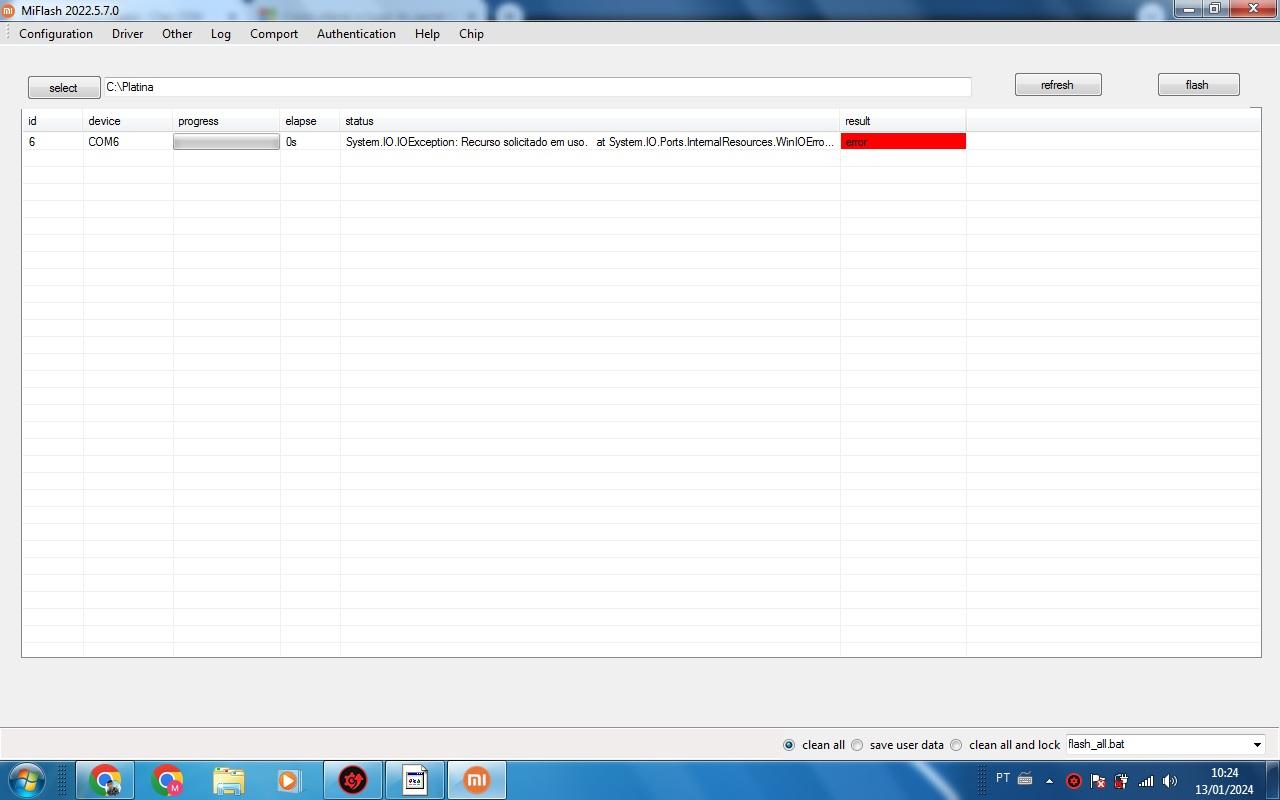Close the MiFlash window
This screenshot has height=800, width=1280.
point(1253,9)
